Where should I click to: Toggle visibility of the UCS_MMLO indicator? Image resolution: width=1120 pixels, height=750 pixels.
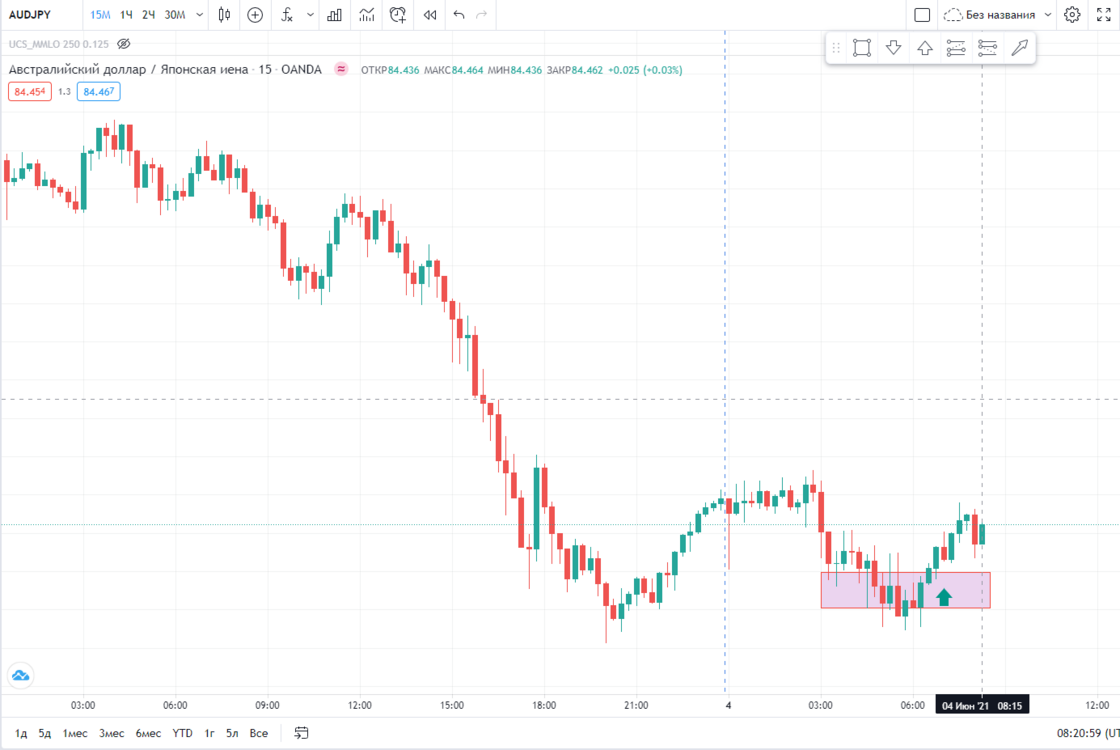click(124, 44)
